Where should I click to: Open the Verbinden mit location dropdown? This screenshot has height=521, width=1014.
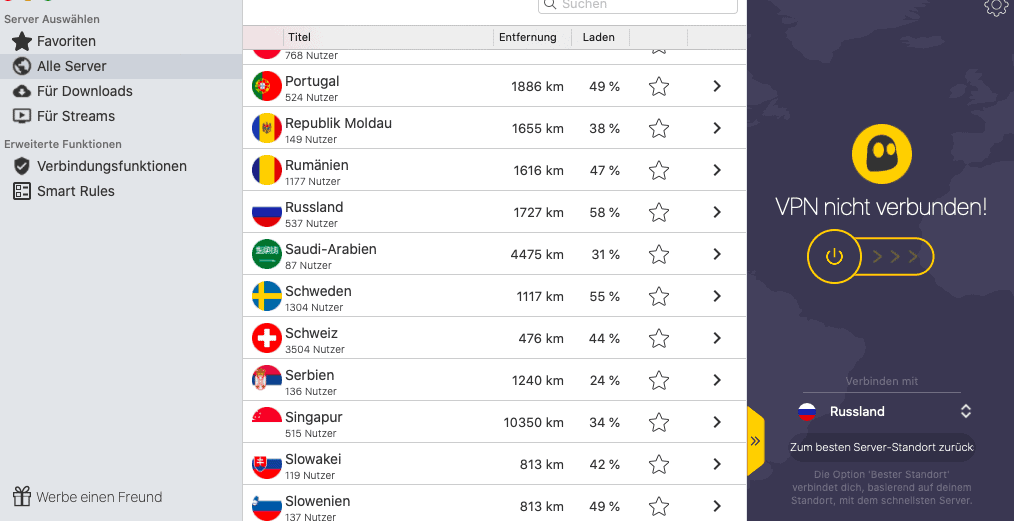click(x=884, y=411)
